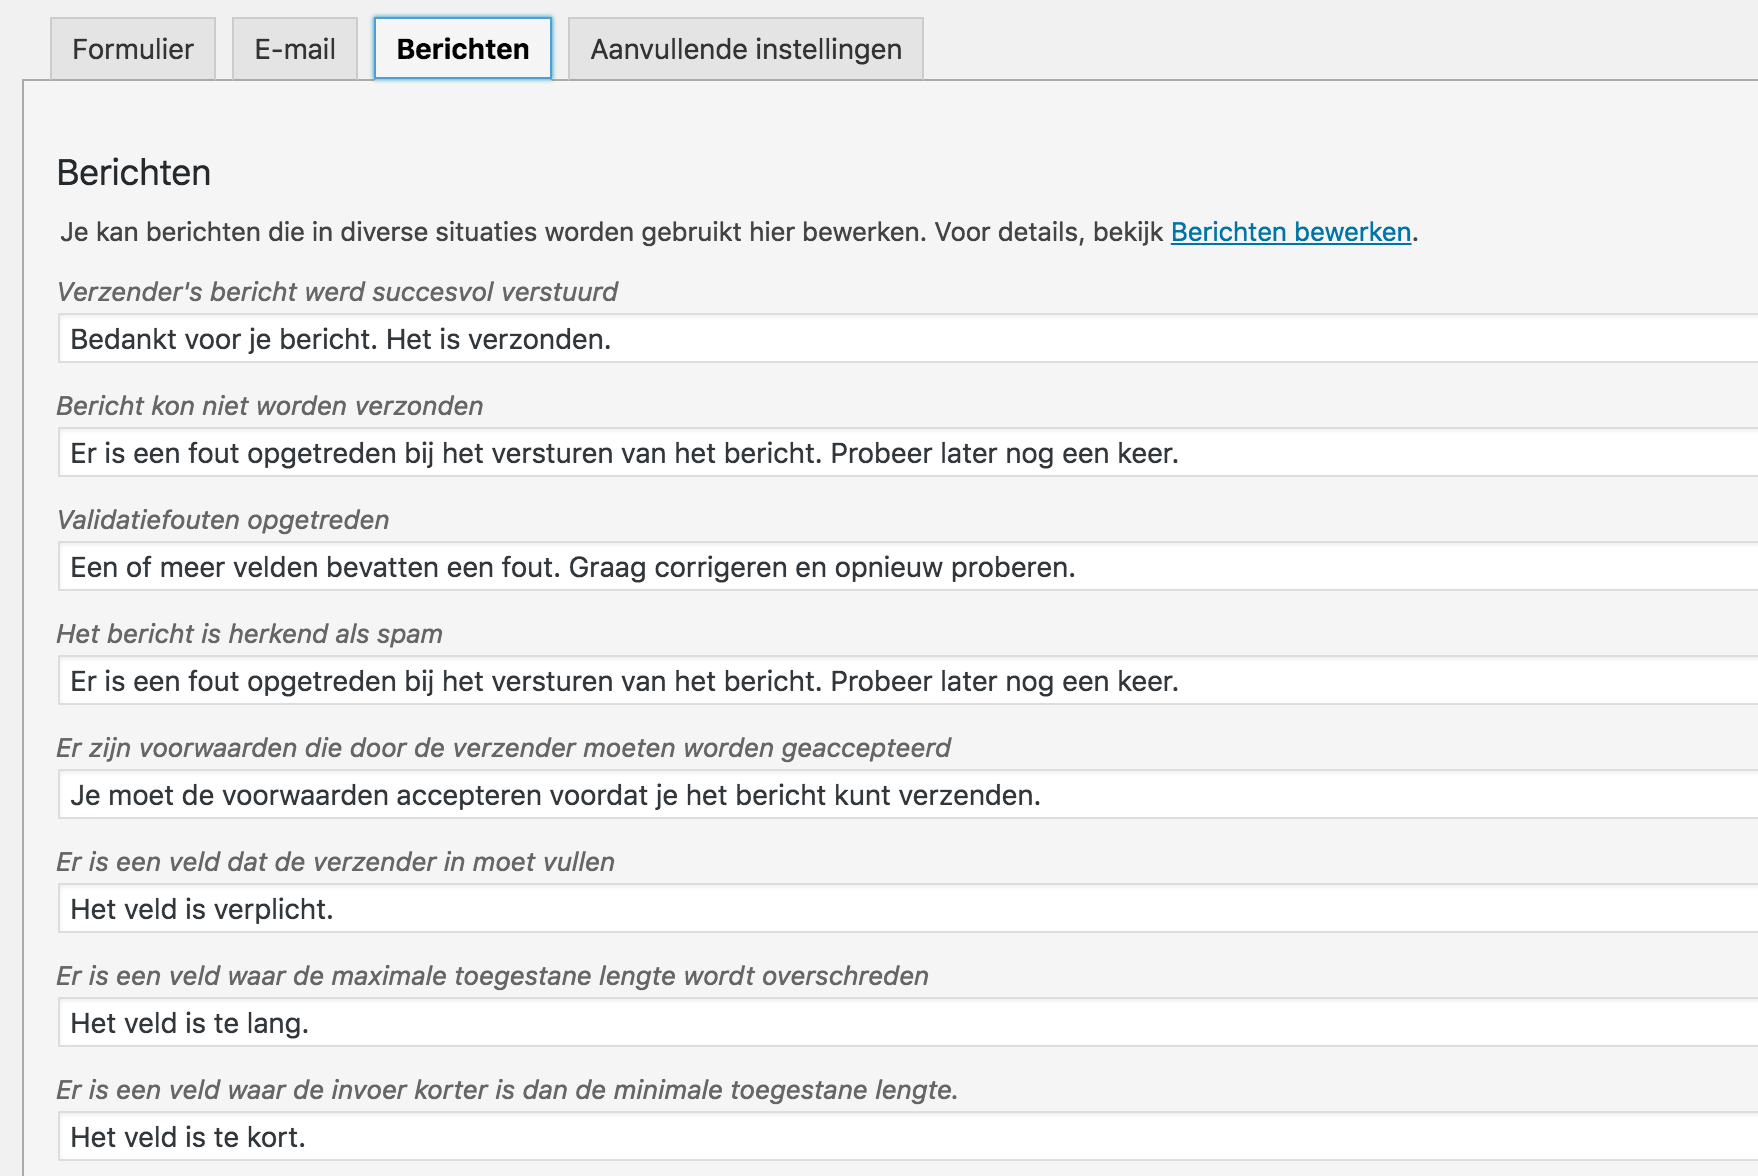Click label 'Er is een veld dat de verzender in moet vullen'

coord(335,862)
